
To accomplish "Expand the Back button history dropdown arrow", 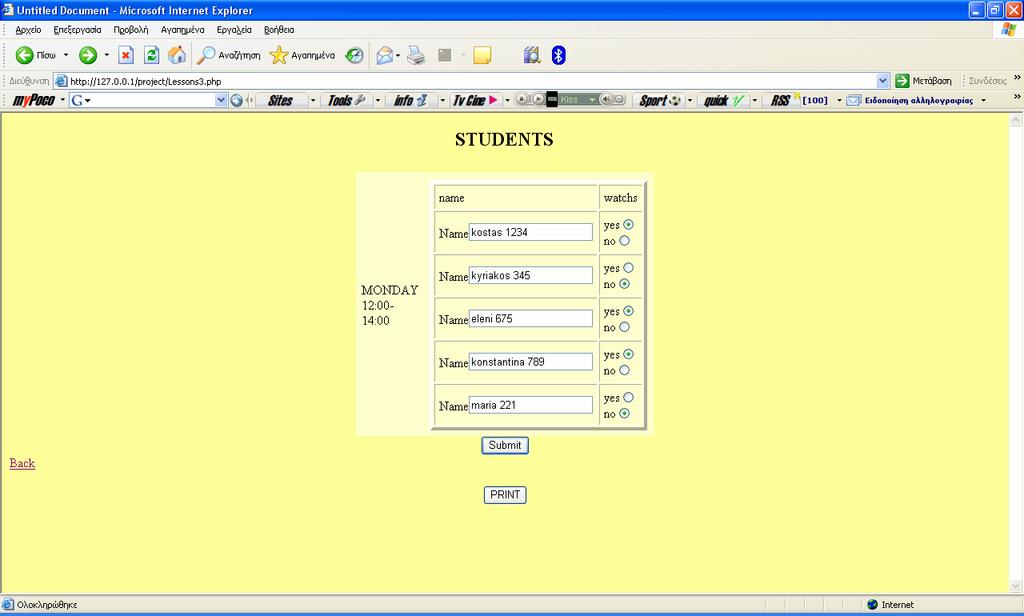I will (66, 56).
